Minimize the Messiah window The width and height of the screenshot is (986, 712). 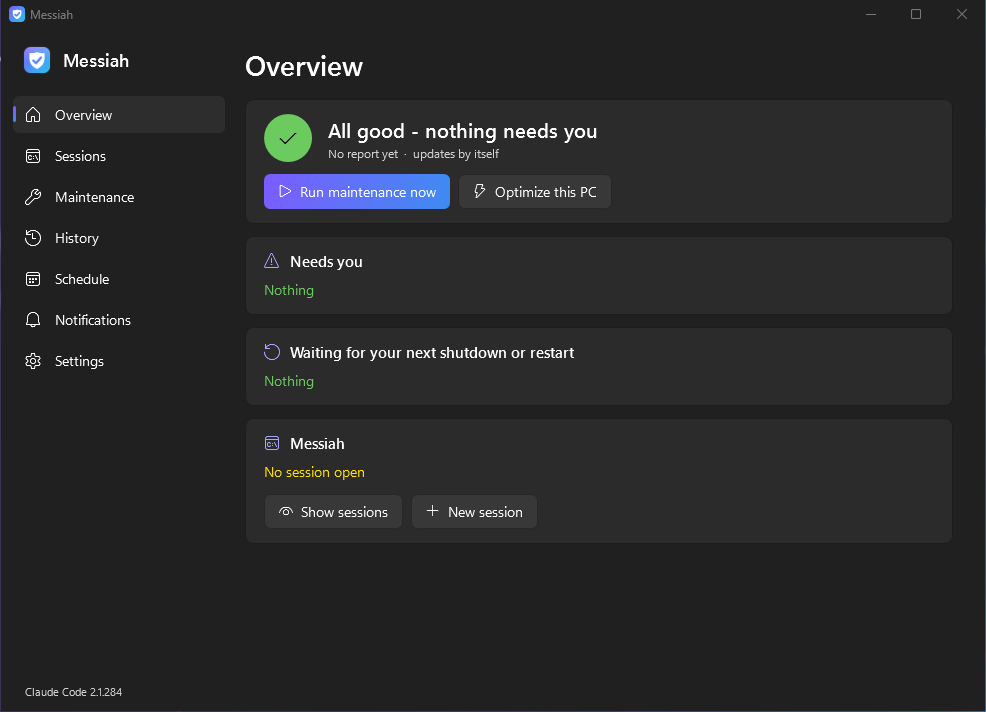click(x=871, y=14)
